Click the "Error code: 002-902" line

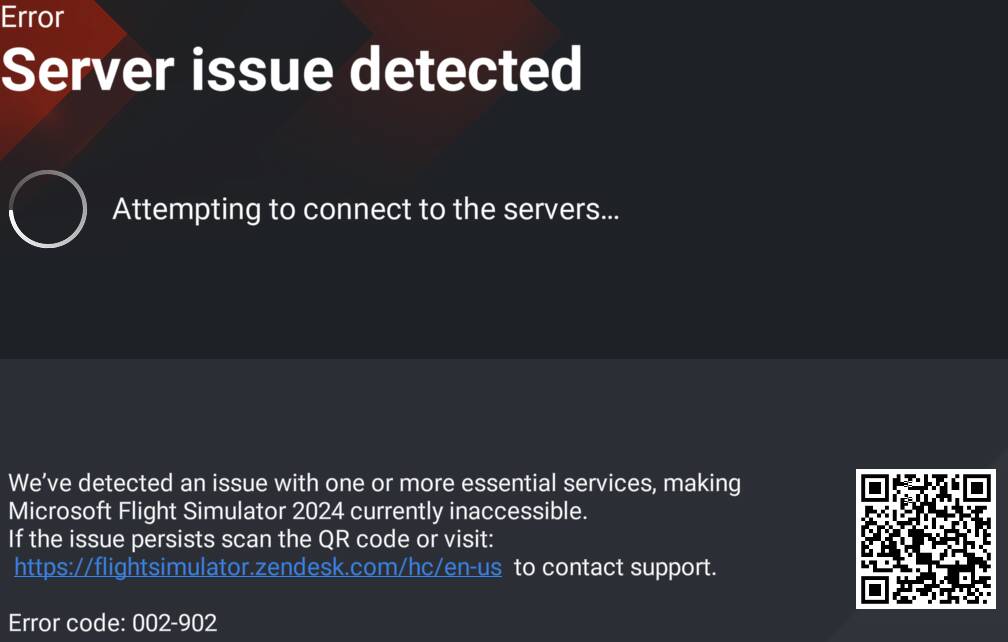click(112, 623)
